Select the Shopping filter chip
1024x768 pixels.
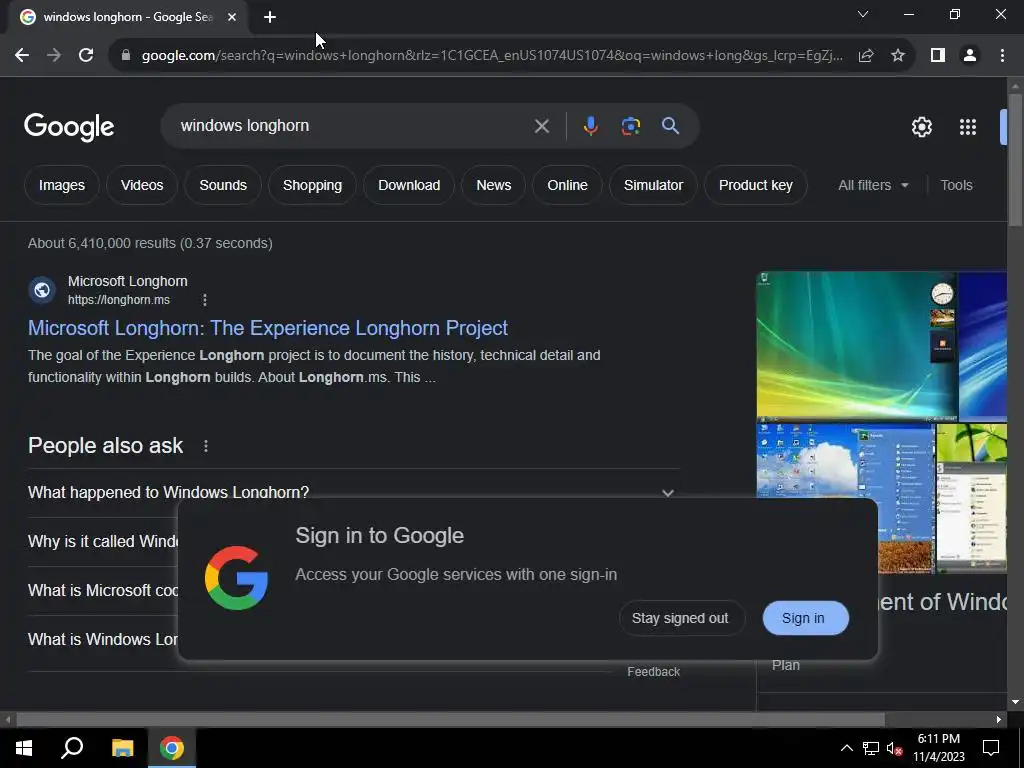coord(312,185)
